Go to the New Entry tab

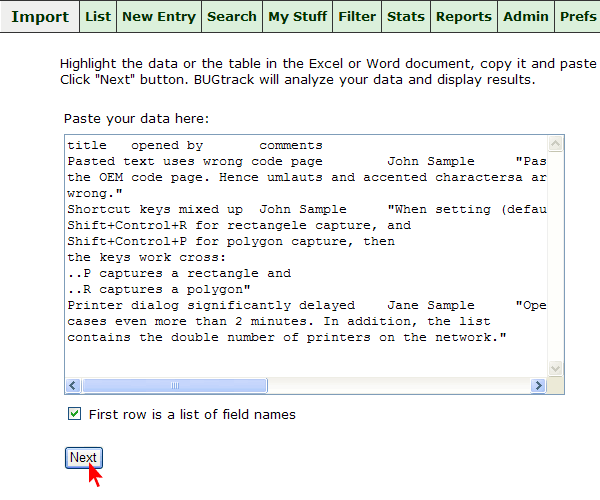pos(158,17)
